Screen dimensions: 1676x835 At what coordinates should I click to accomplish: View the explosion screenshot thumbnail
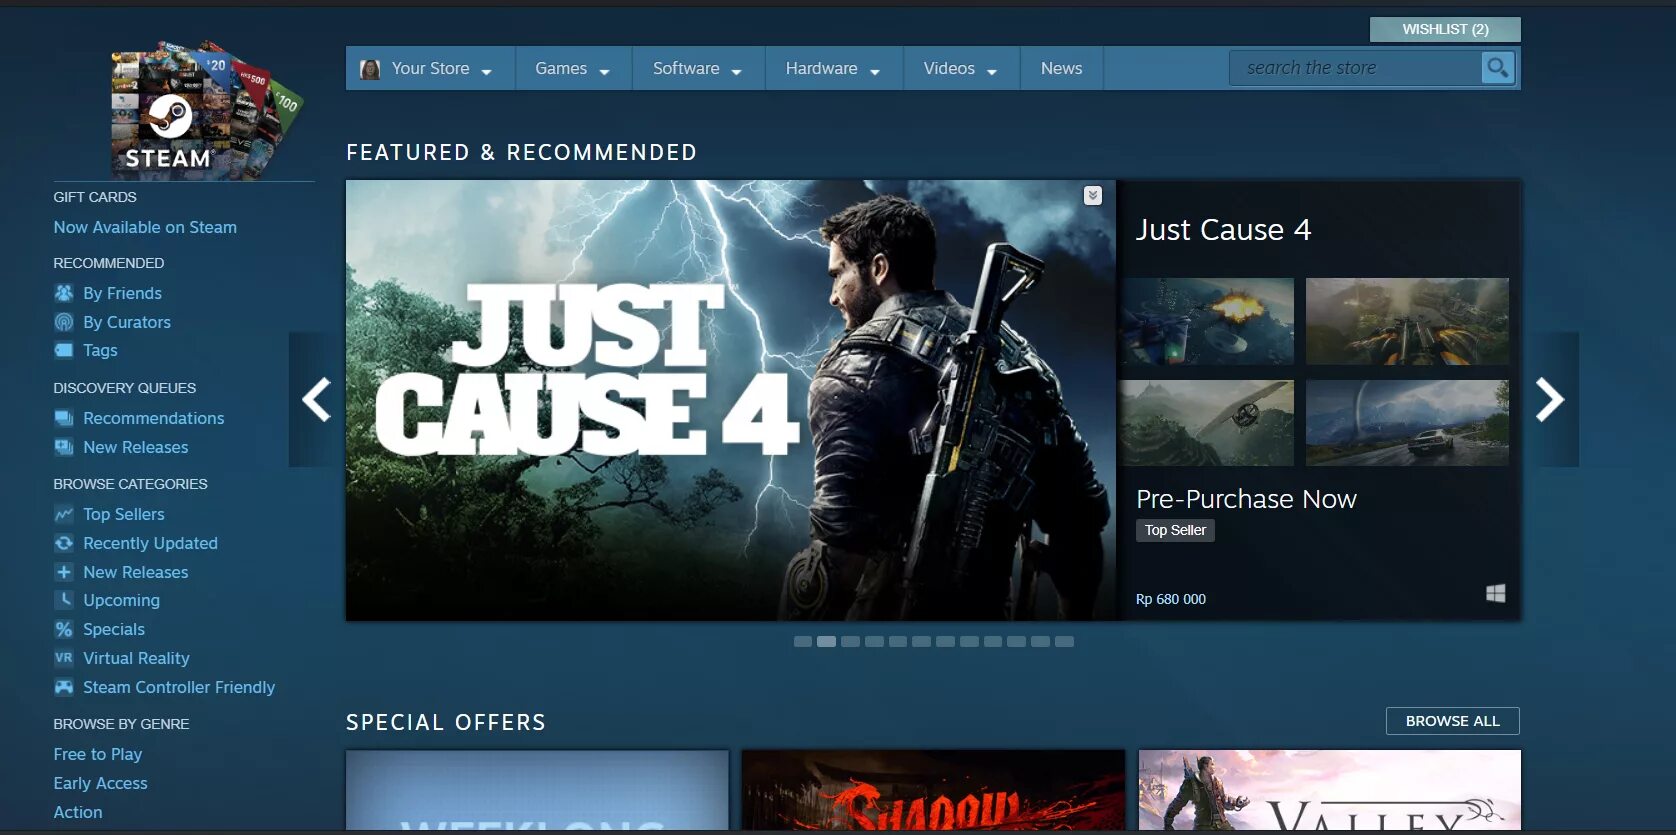(x=1207, y=321)
